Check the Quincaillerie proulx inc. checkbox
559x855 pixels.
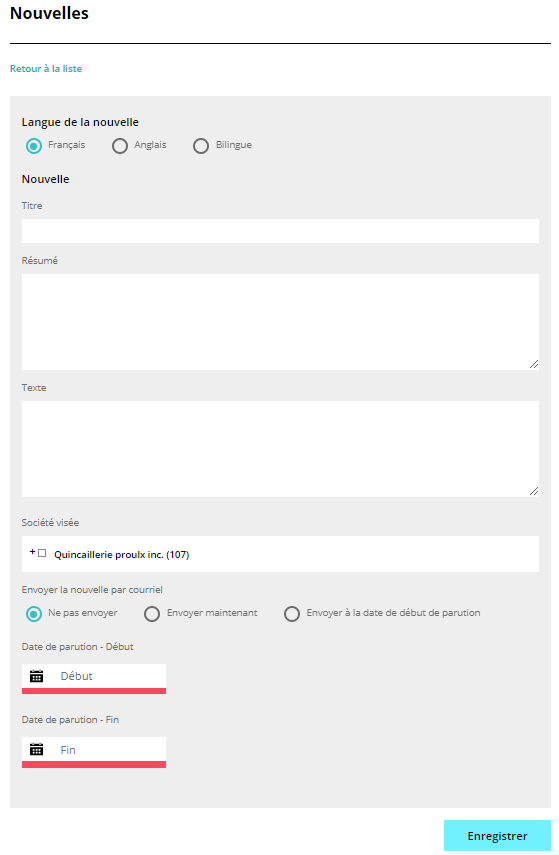(x=42, y=553)
